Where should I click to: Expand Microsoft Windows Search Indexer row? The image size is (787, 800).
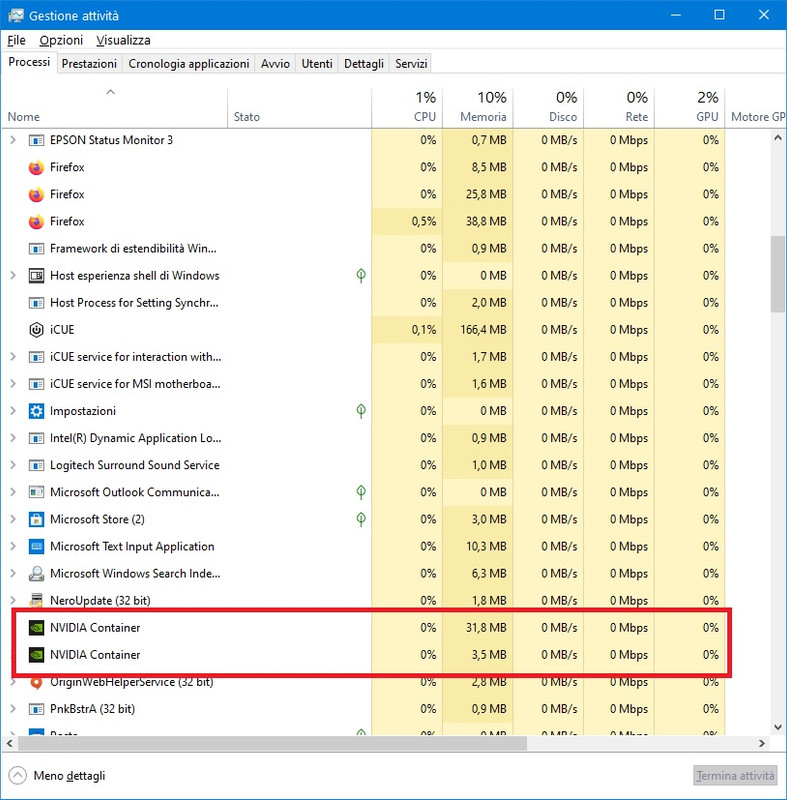tap(13, 573)
